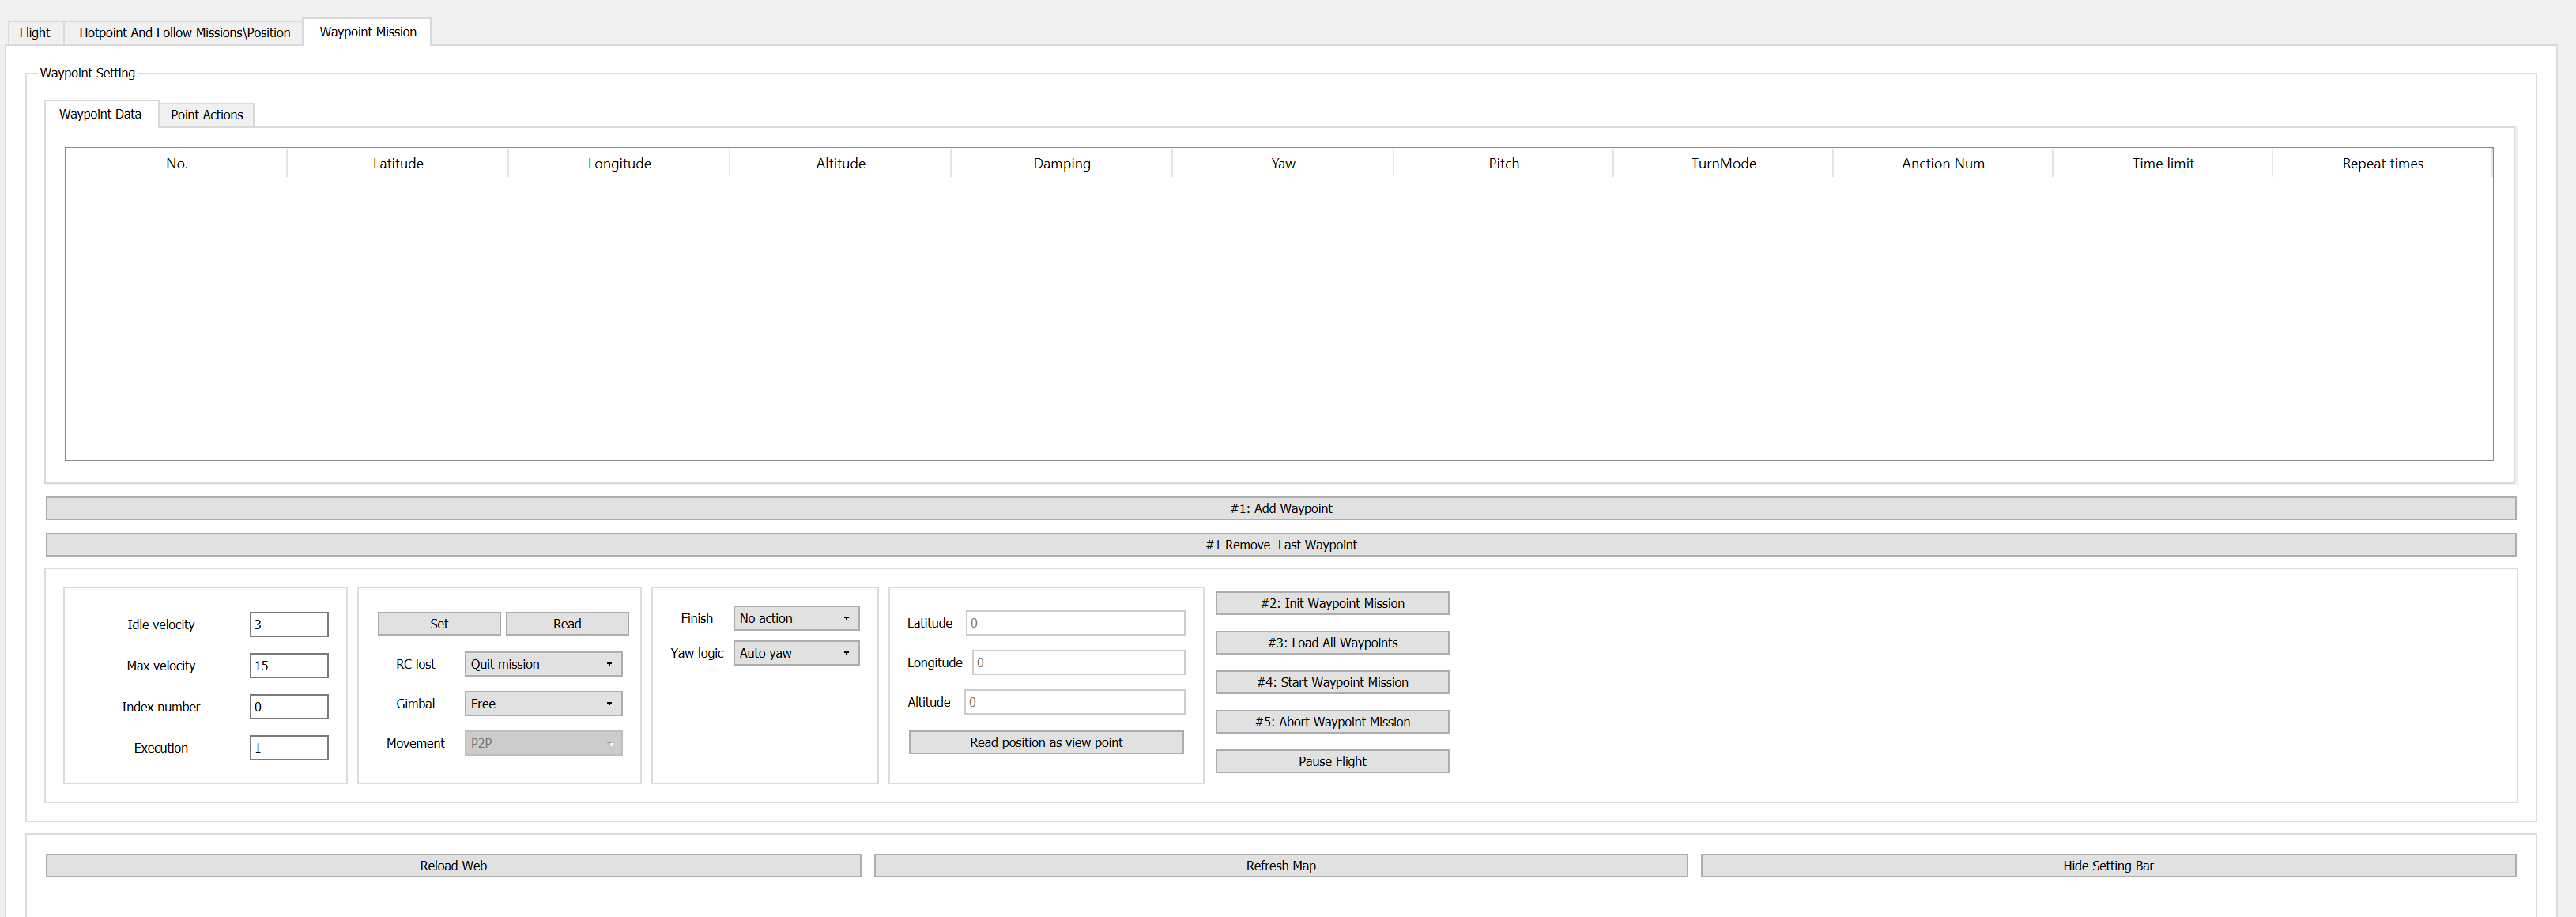Click the TurnMode column header

pos(1723,163)
